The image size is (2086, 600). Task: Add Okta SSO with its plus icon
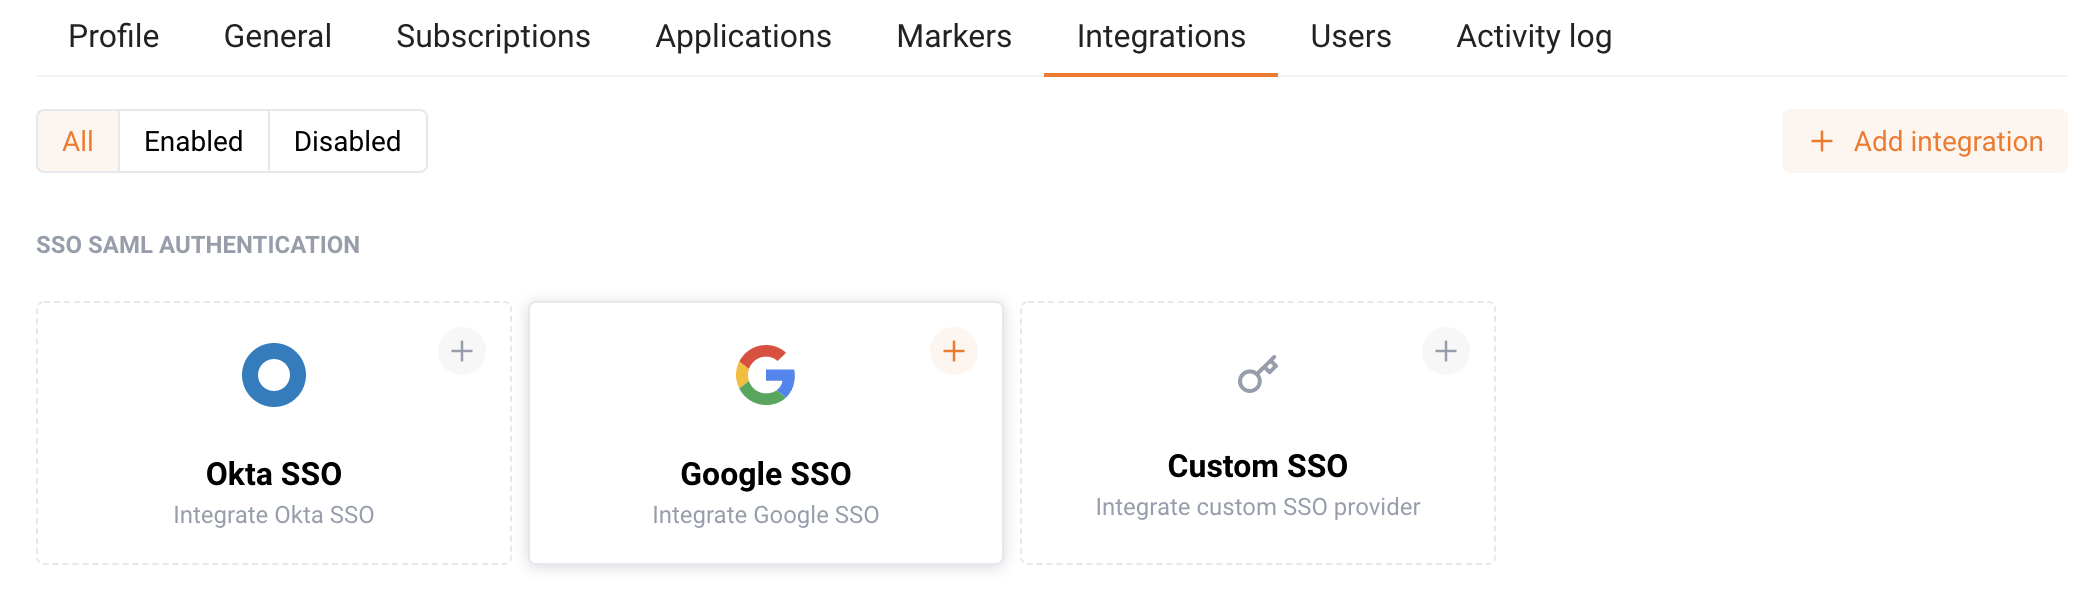tap(462, 351)
